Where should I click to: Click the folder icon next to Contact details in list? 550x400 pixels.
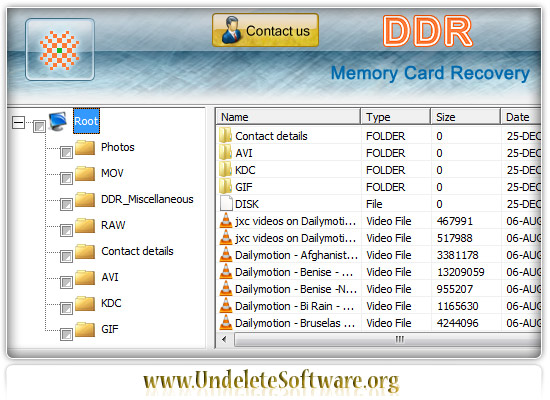(x=226, y=135)
